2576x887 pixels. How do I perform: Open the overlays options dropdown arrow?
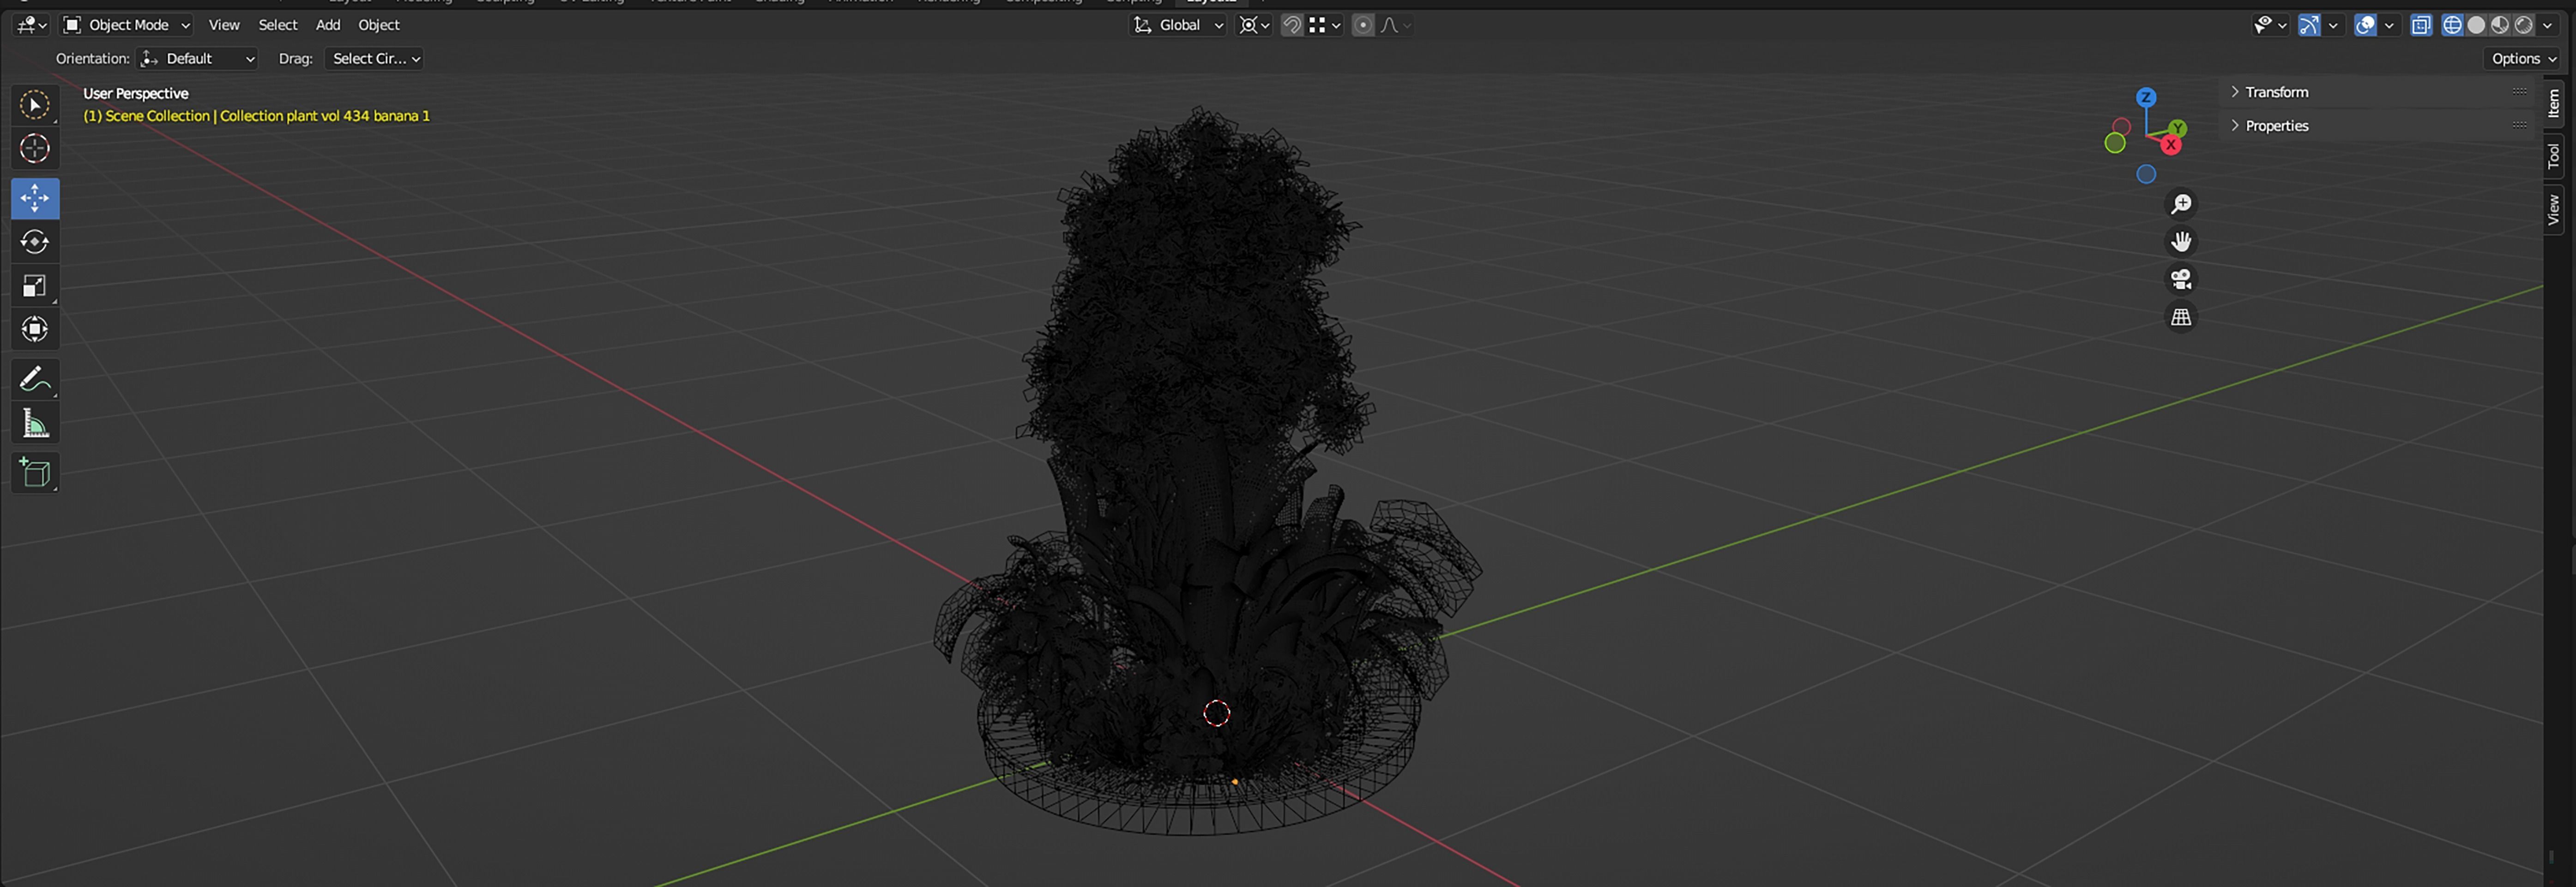[x=2389, y=25]
